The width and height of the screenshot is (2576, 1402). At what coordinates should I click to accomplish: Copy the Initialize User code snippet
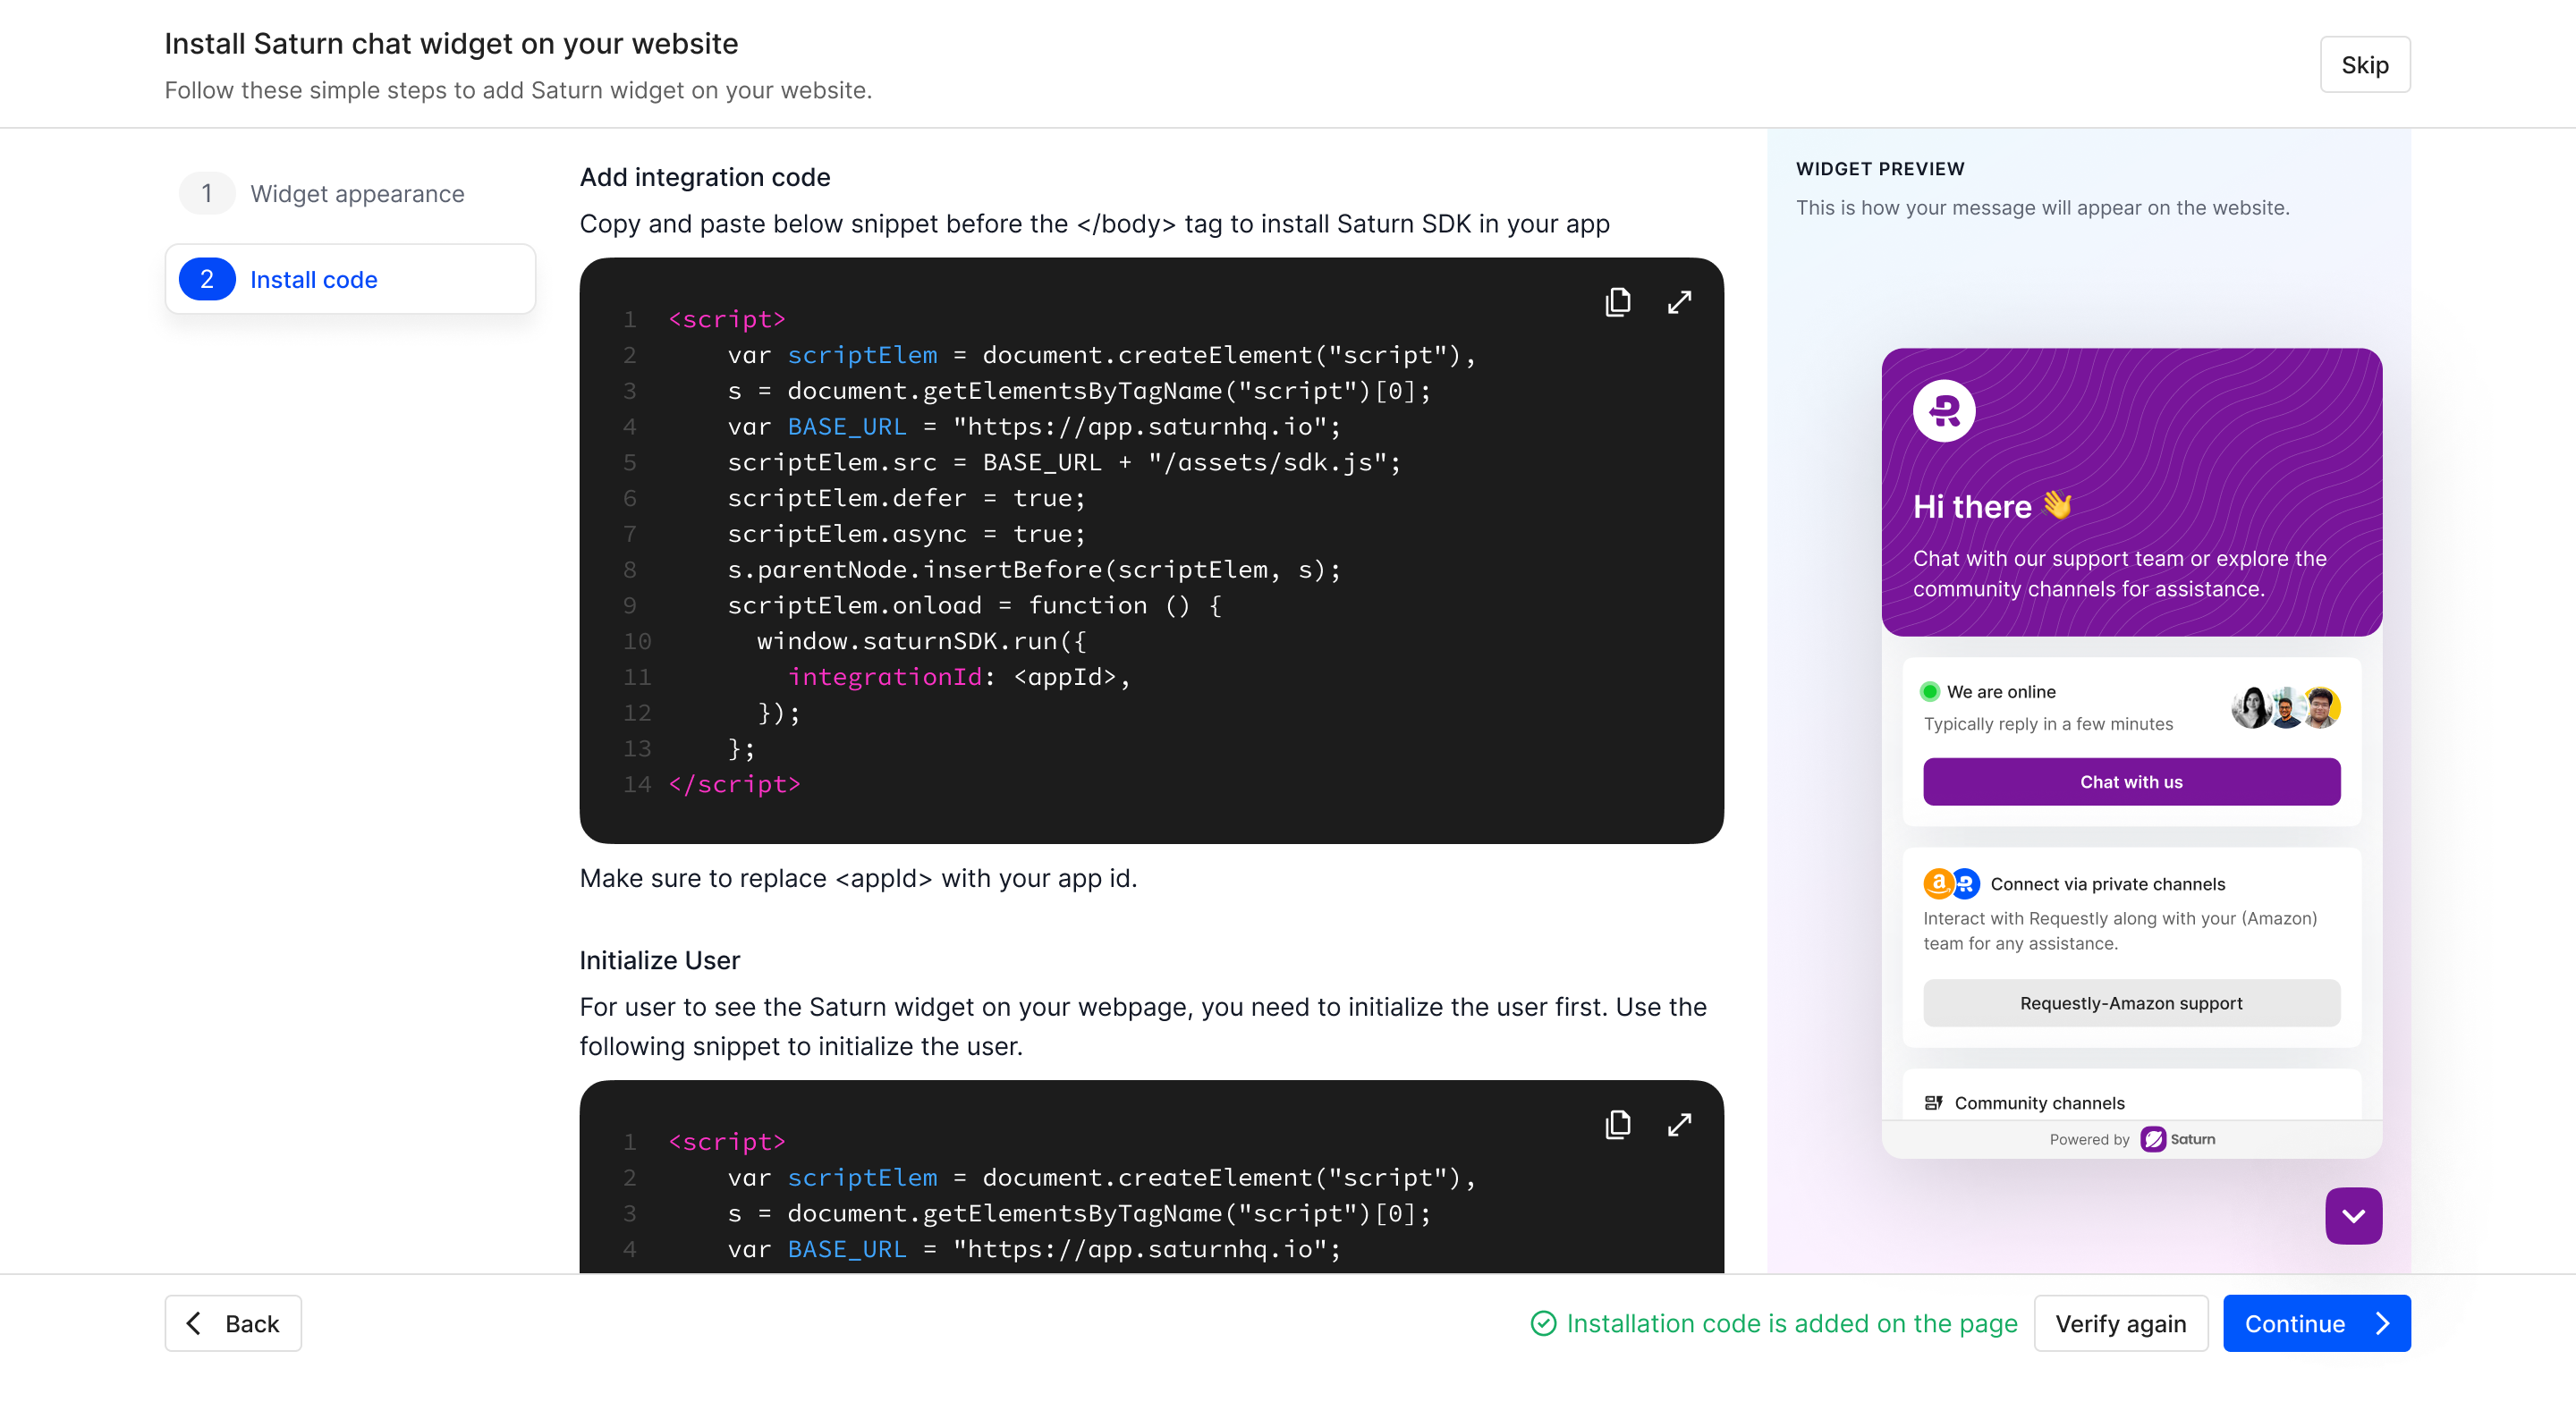(1617, 1125)
